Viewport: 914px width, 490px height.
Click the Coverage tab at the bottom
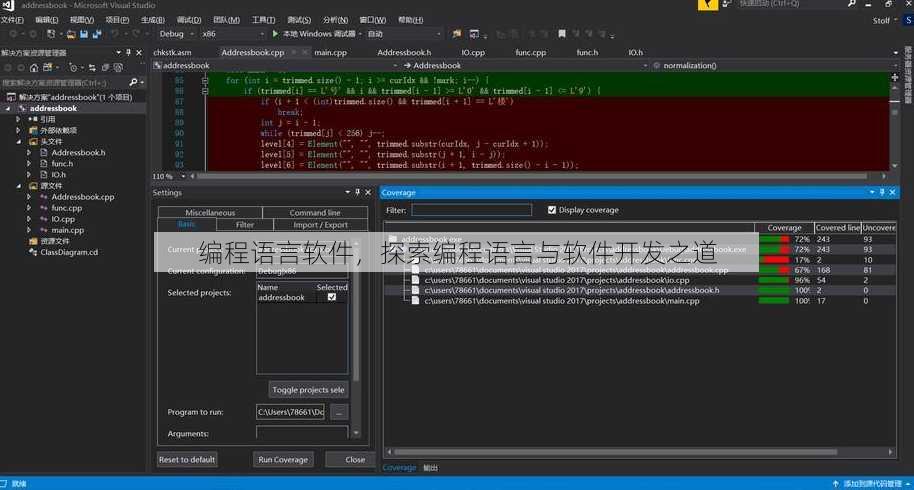click(x=399, y=468)
